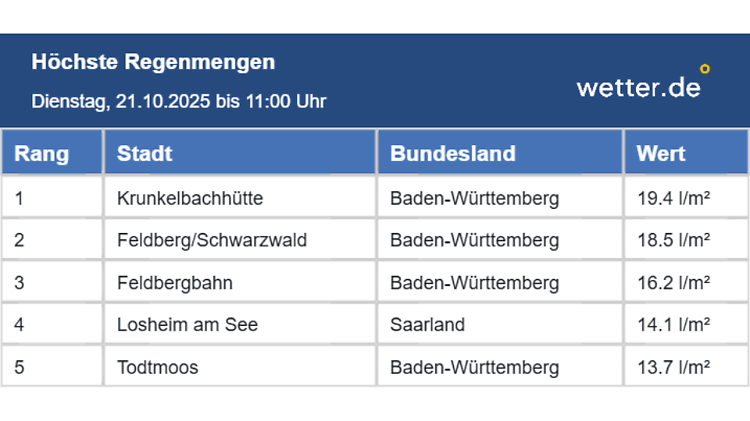Click the 13.7 l/m² value

coord(674,367)
